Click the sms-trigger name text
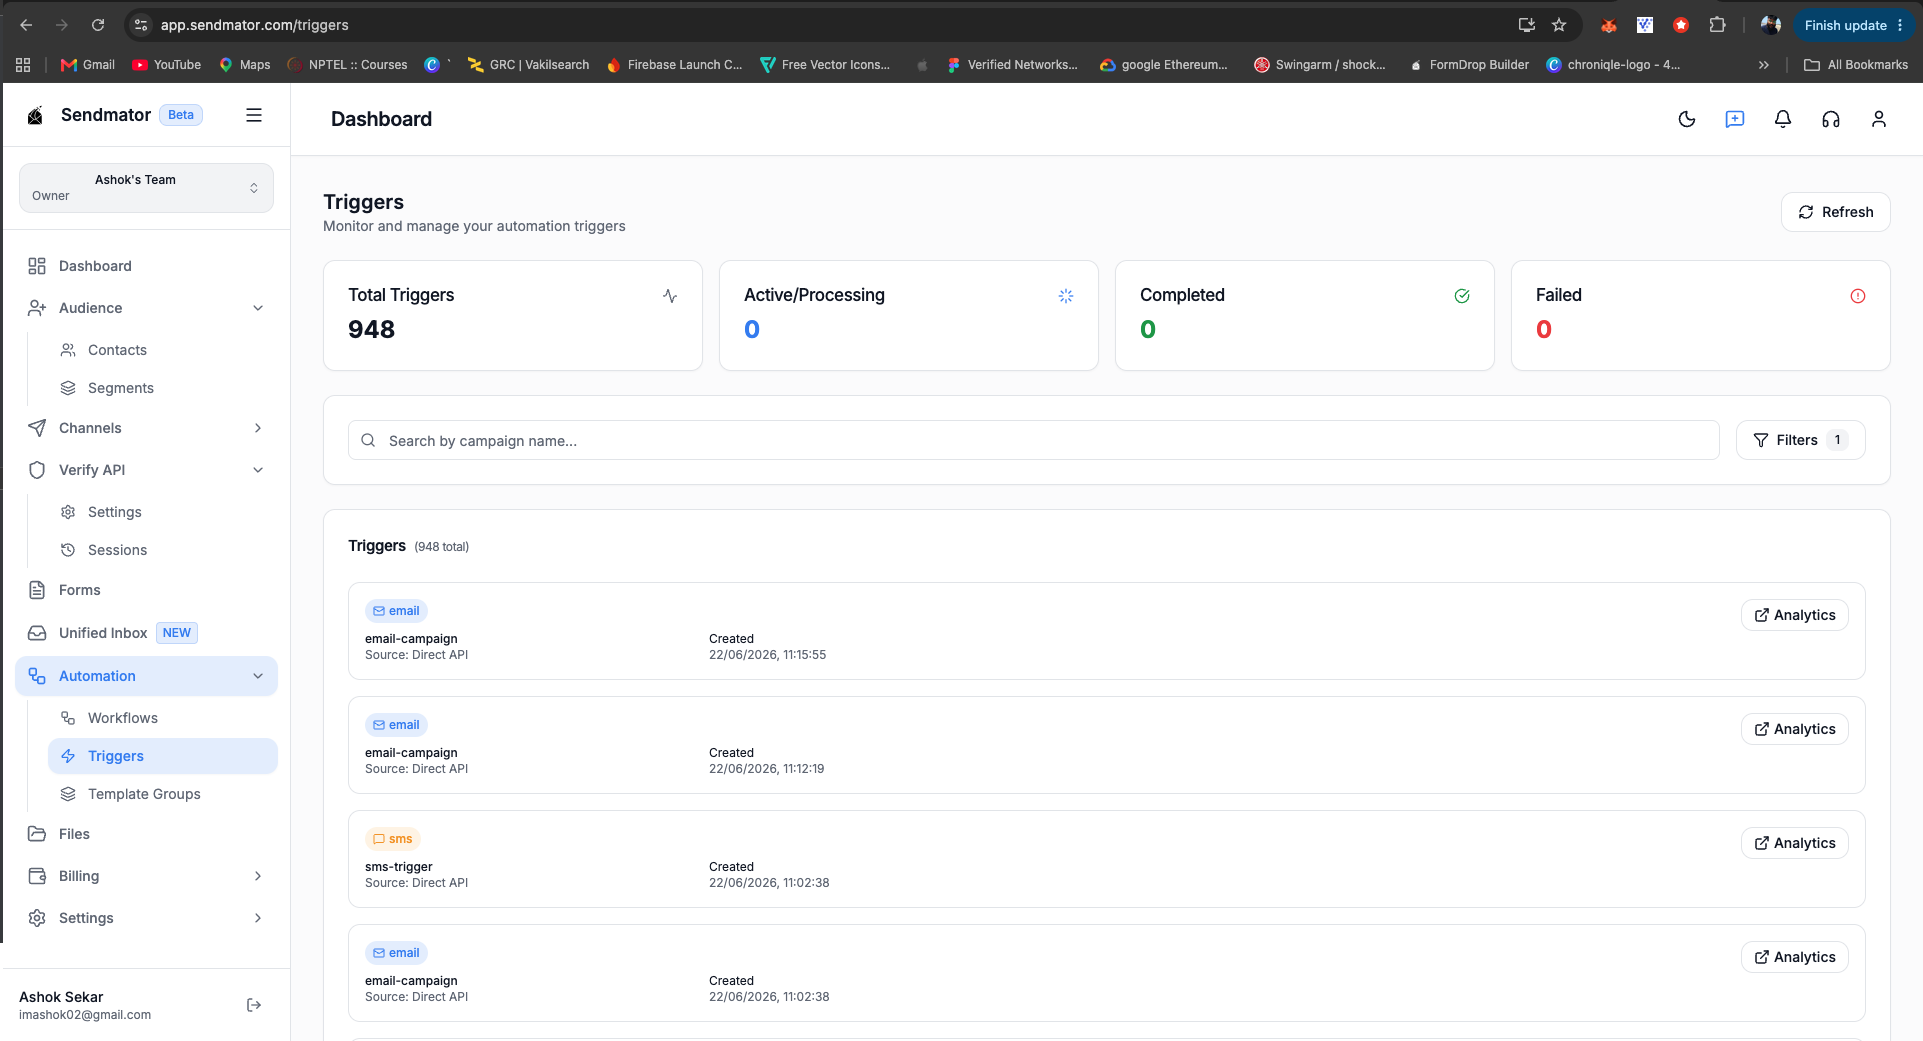The height and width of the screenshot is (1041, 1923). tap(399, 867)
